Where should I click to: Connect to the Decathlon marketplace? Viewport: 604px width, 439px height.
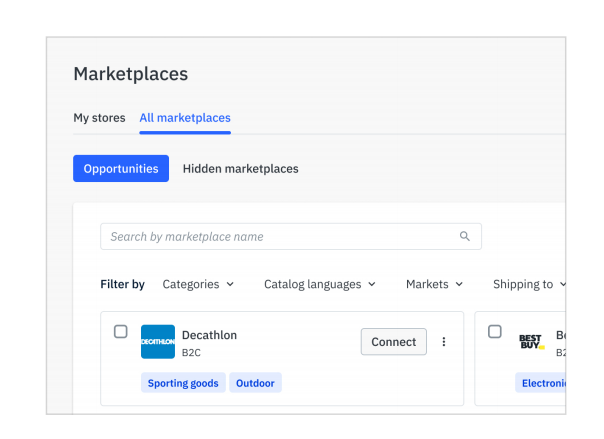point(393,342)
